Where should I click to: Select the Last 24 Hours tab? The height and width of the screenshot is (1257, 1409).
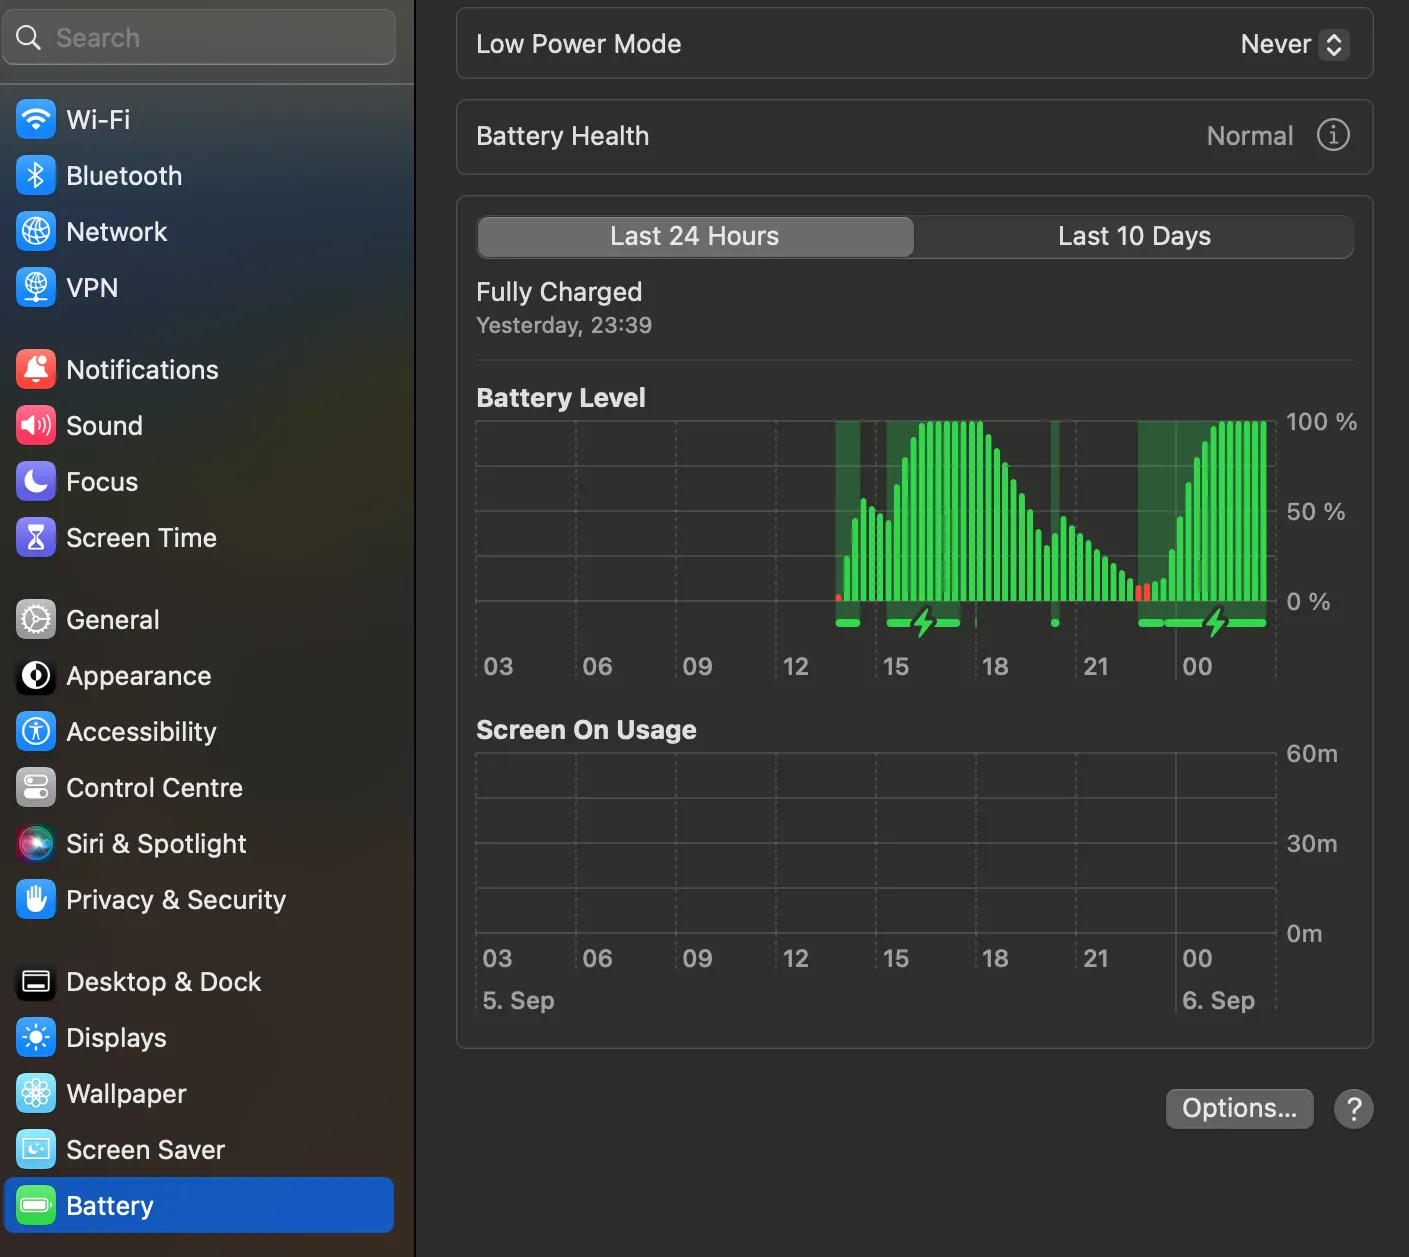point(695,237)
